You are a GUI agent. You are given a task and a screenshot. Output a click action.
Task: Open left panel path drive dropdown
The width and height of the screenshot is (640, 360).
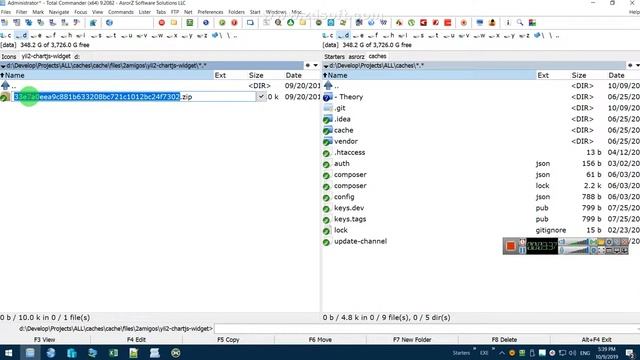(3, 66)
